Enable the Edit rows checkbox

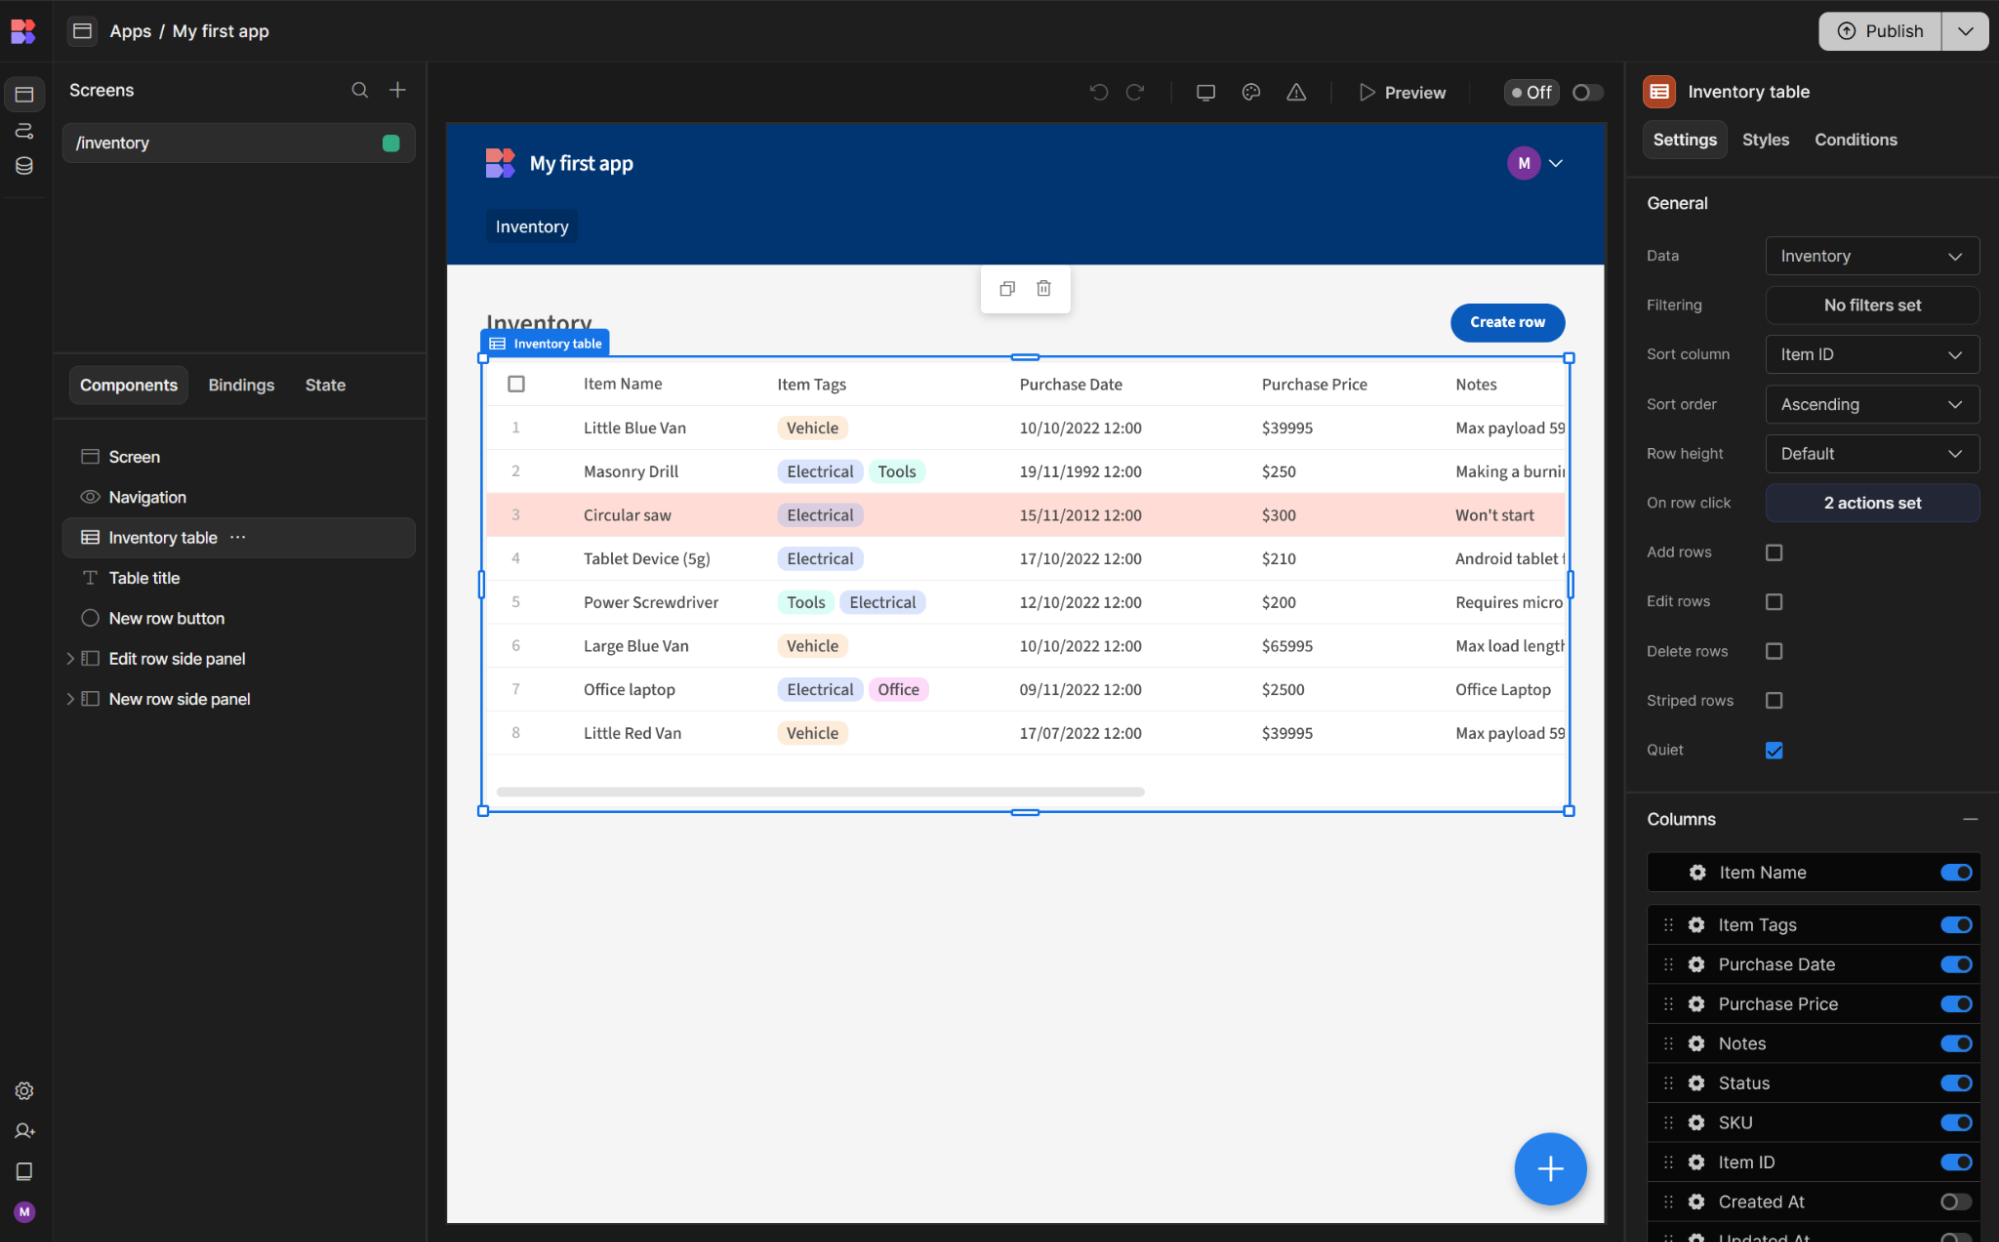(1774, 601)
